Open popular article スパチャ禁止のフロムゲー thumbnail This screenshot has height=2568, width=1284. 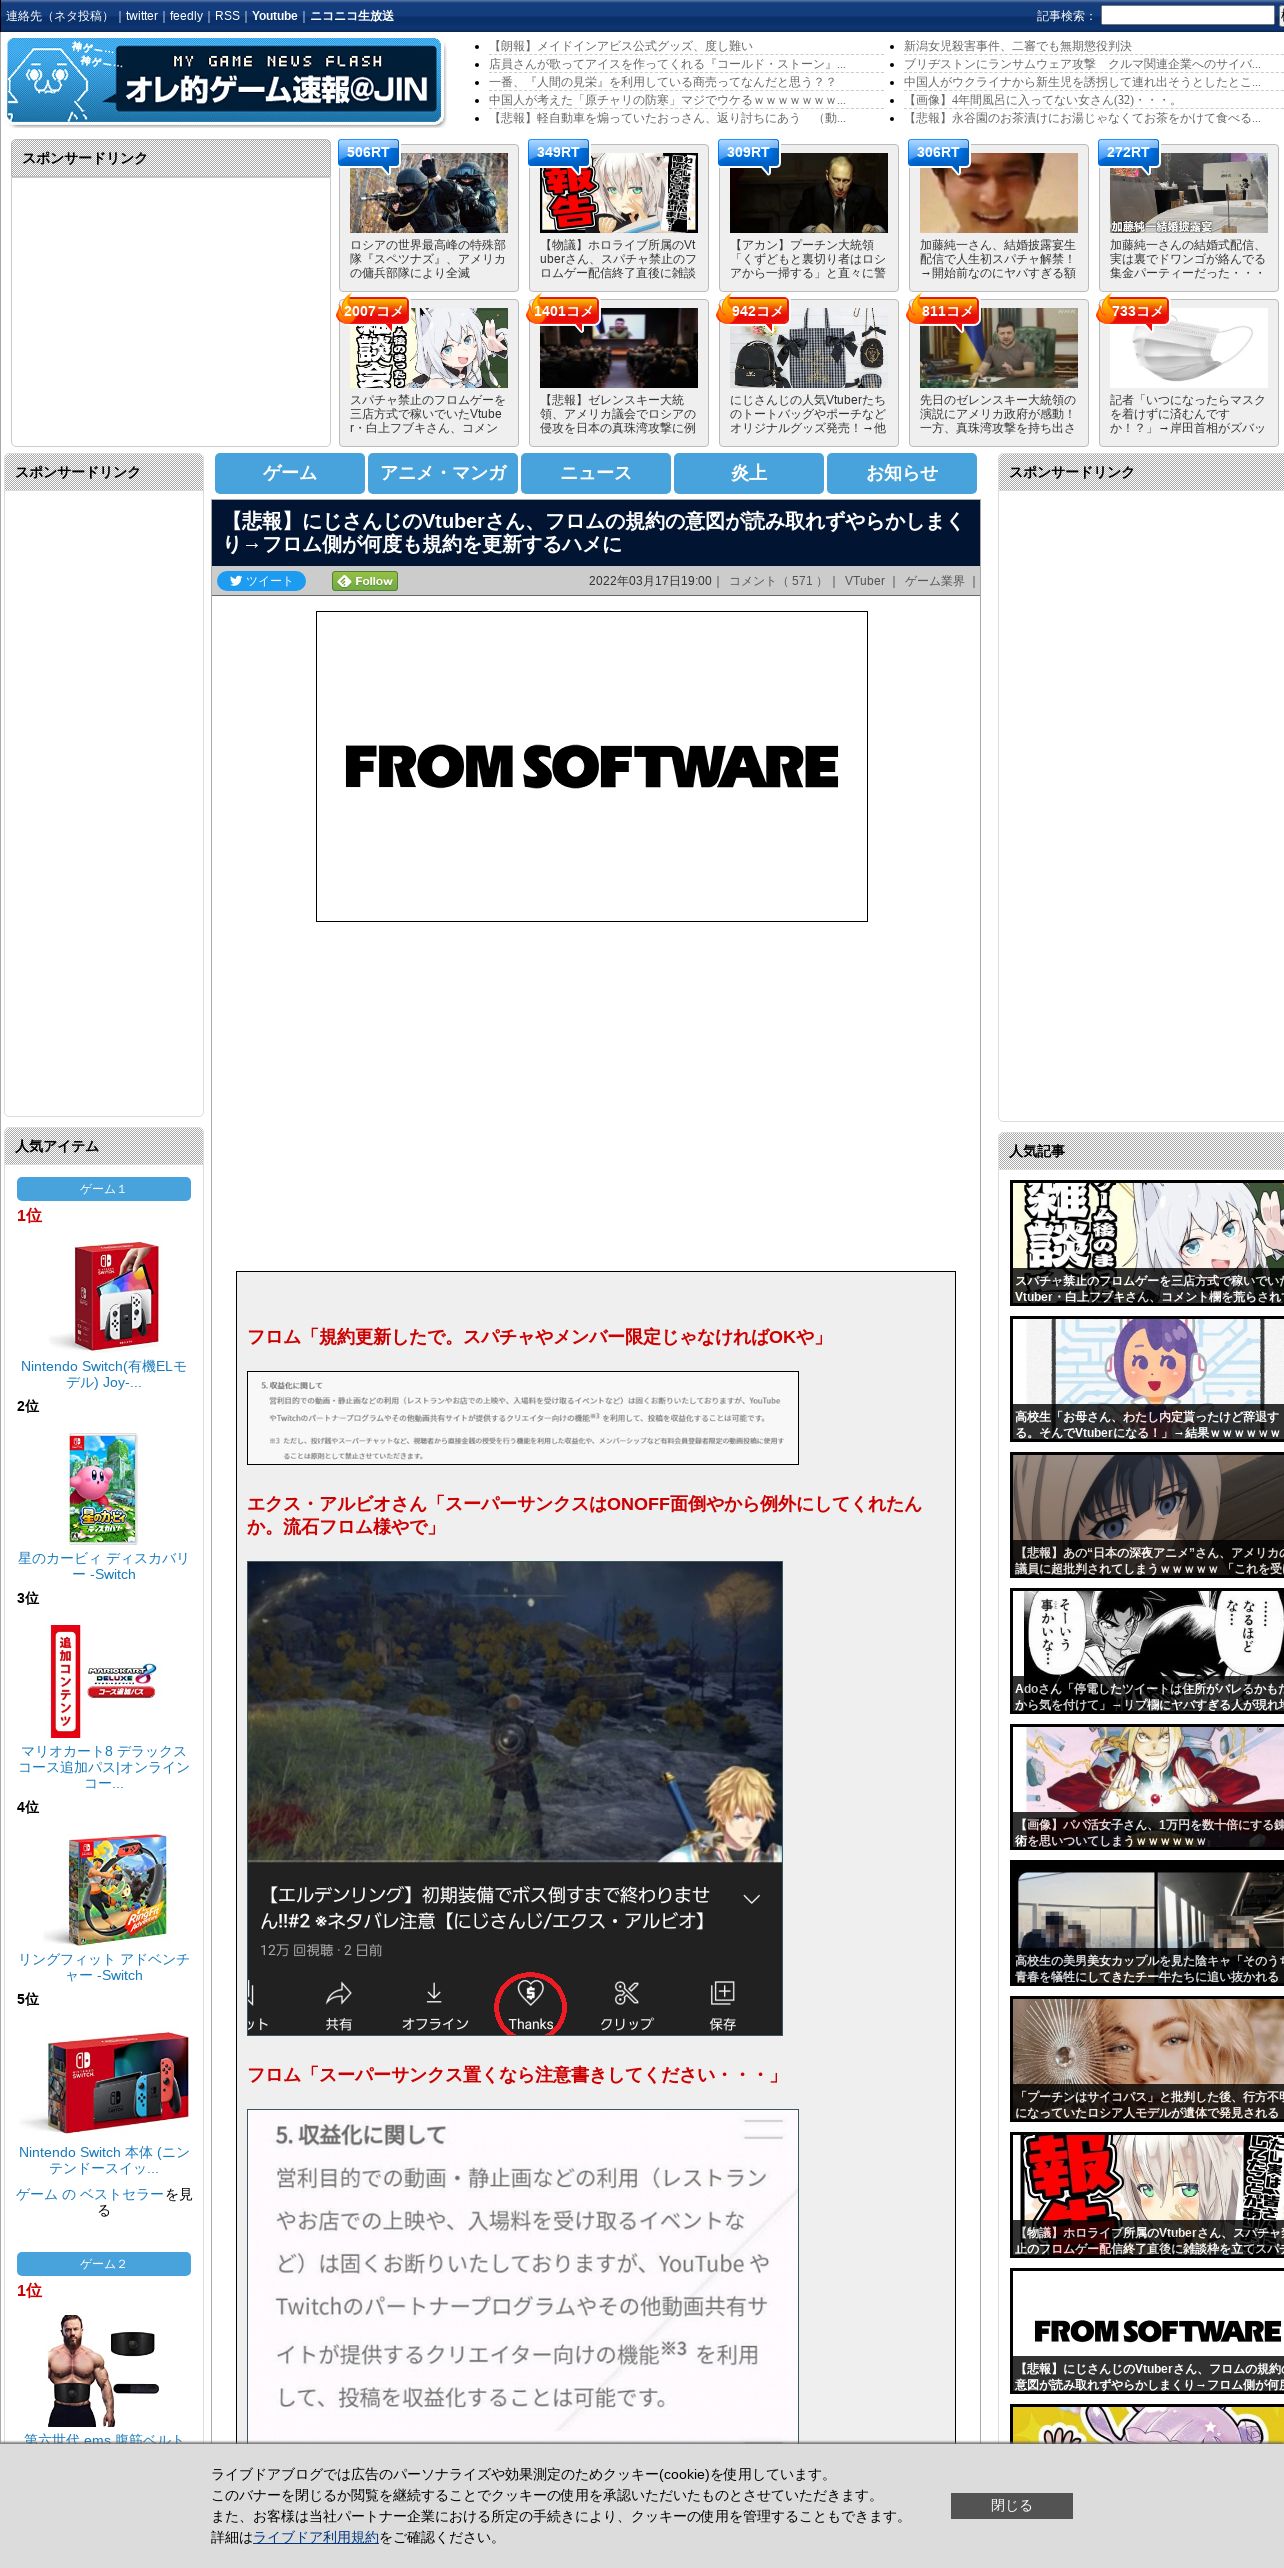point(1147,1243)
